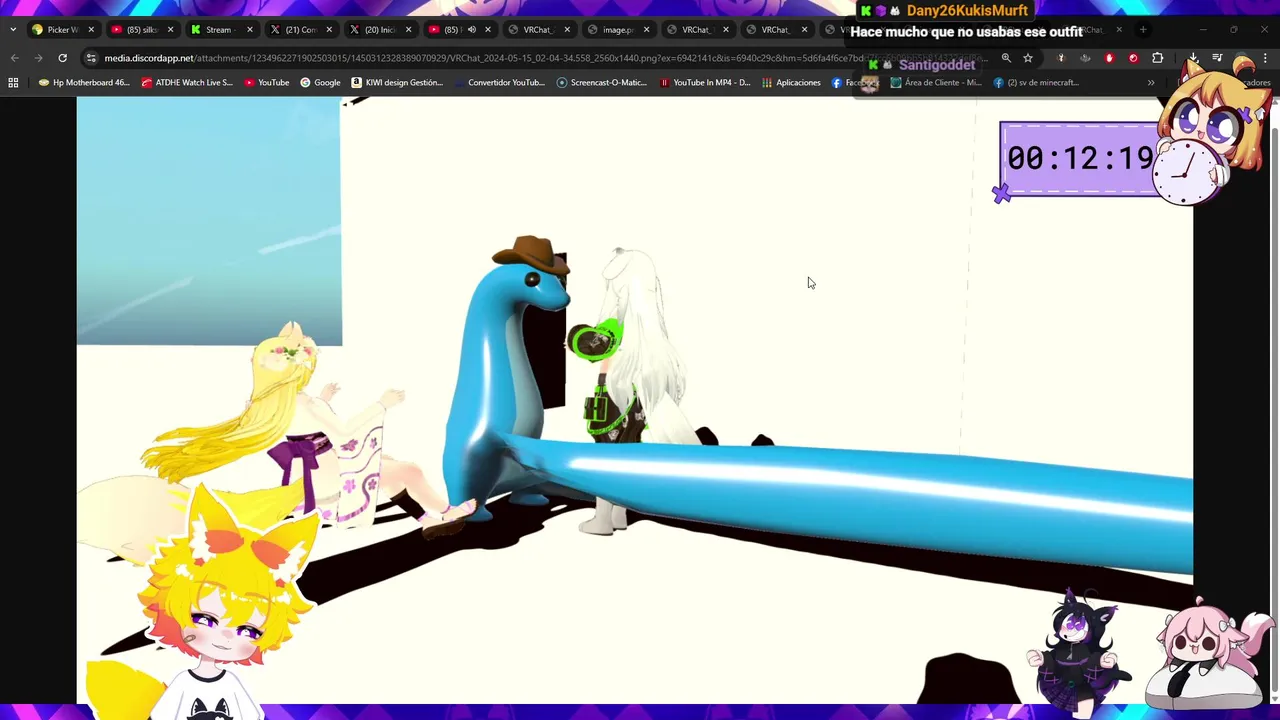Open the ATDHE Watch Live bookmark
The width and height of the screenshot is (1280, 720).
click(x=187, y=83)
